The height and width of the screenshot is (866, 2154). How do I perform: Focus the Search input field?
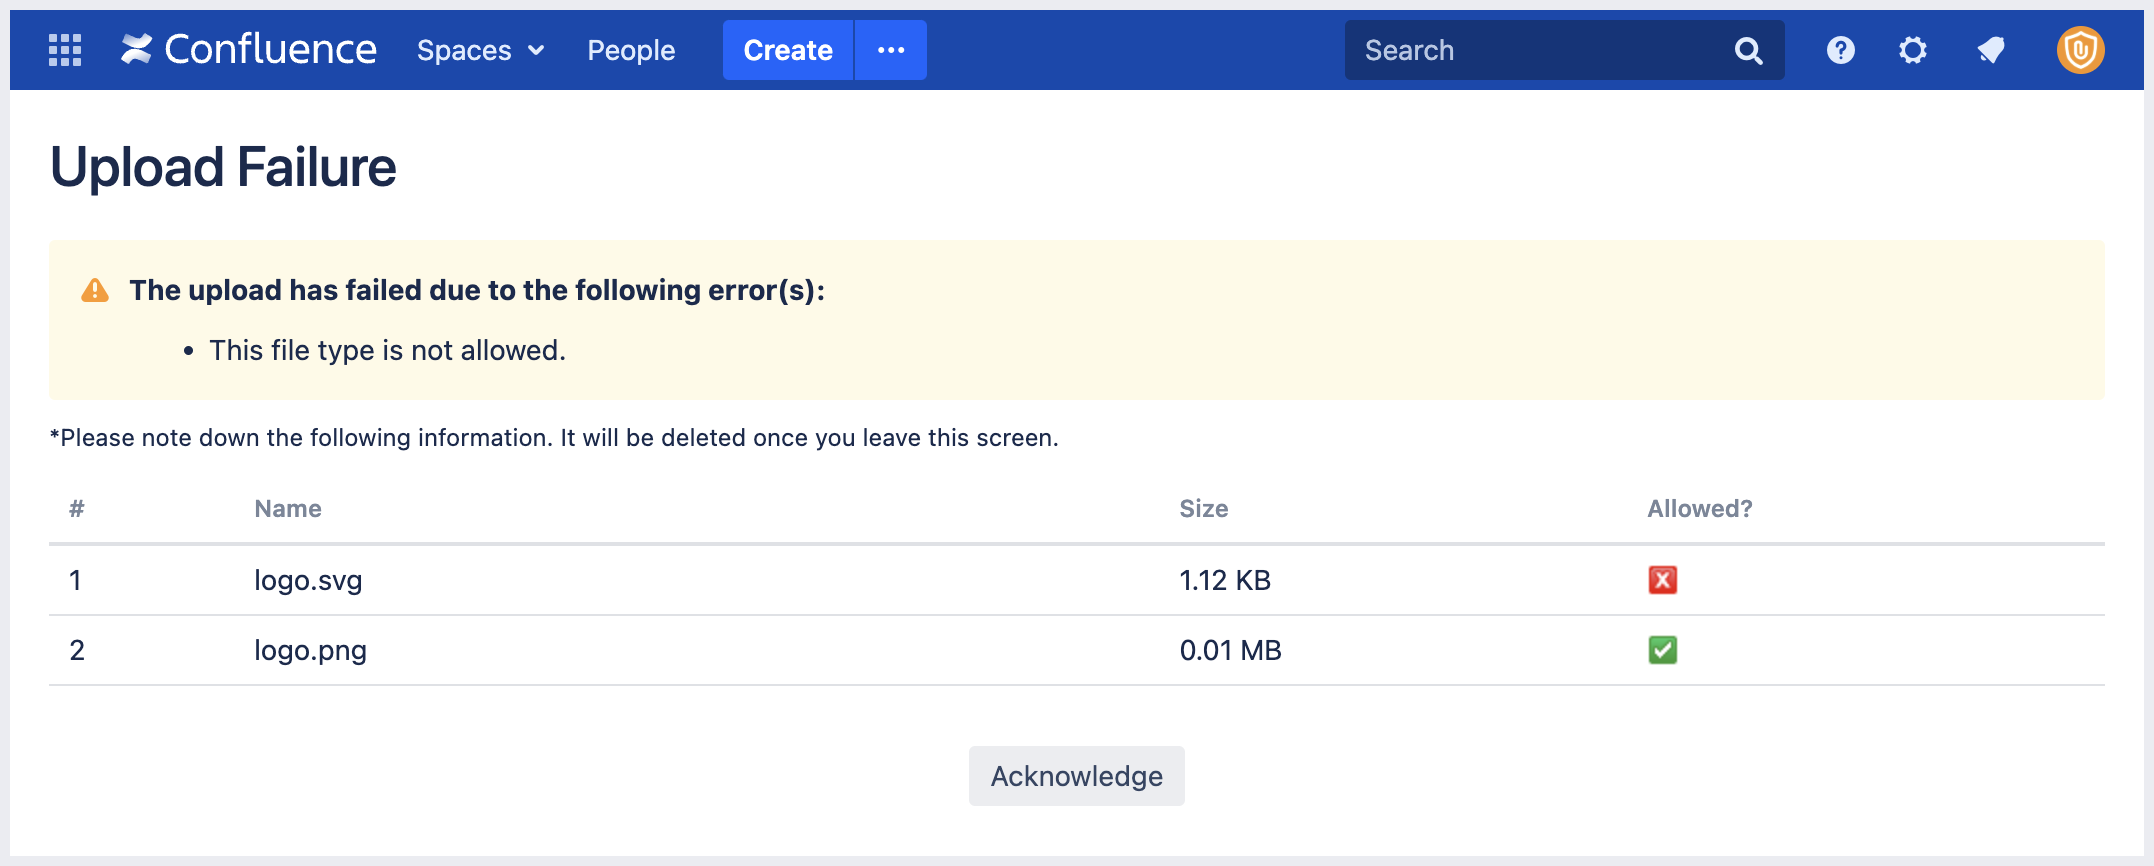[x=1535, y=50]
